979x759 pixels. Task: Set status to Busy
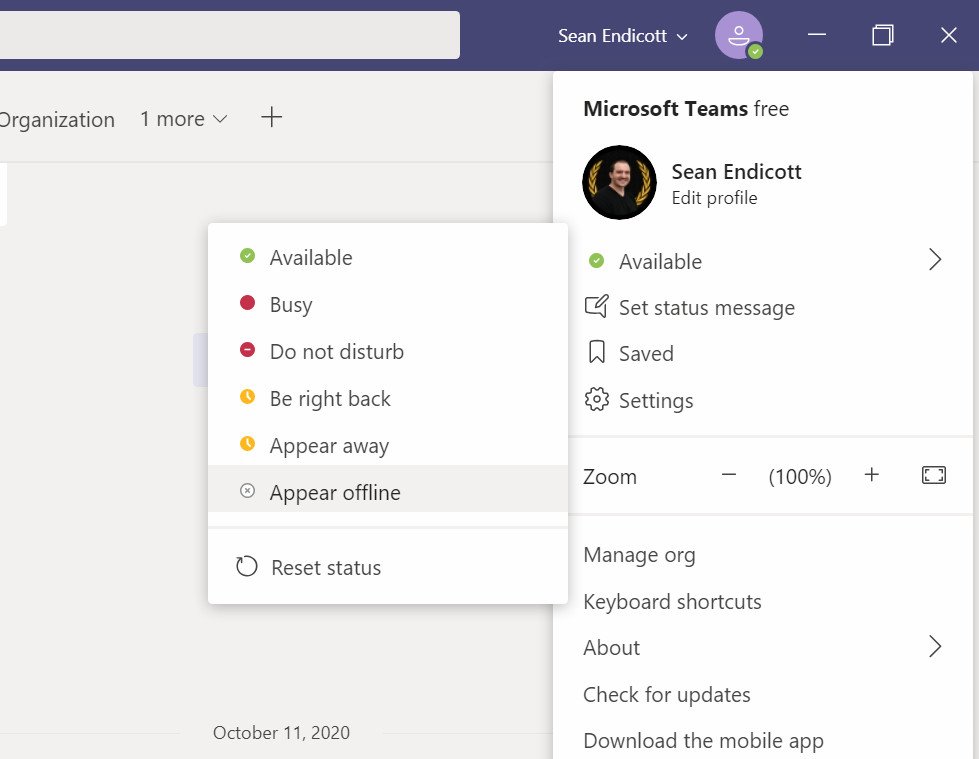click(290, 305)
